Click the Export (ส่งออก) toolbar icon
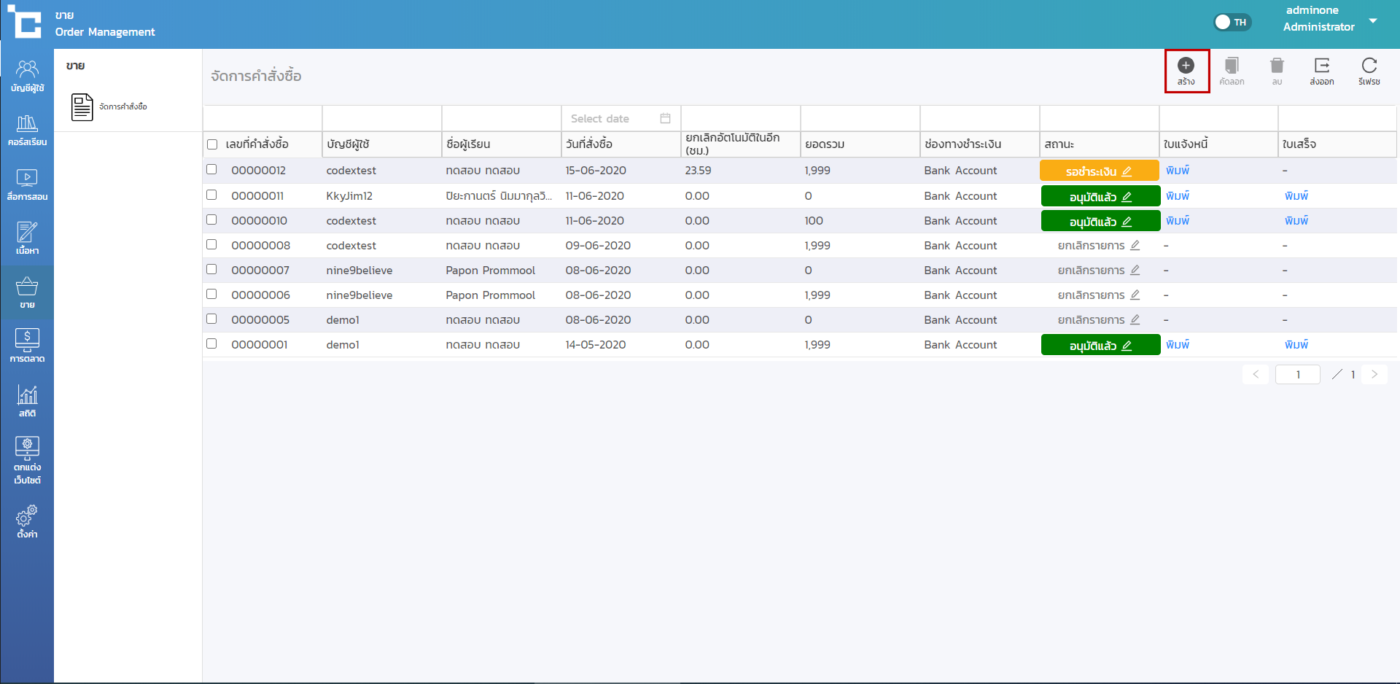This screenshot has width=1400, height=684. [1321, 66]
